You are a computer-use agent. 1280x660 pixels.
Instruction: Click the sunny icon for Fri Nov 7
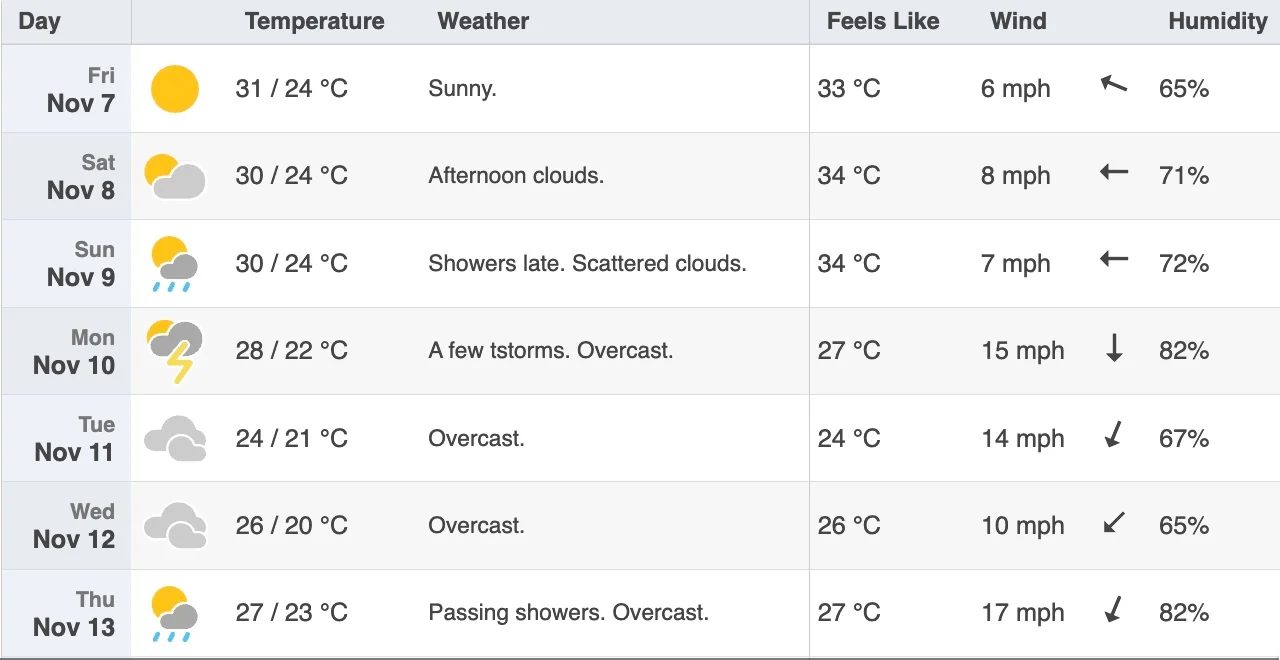(175, 89)
